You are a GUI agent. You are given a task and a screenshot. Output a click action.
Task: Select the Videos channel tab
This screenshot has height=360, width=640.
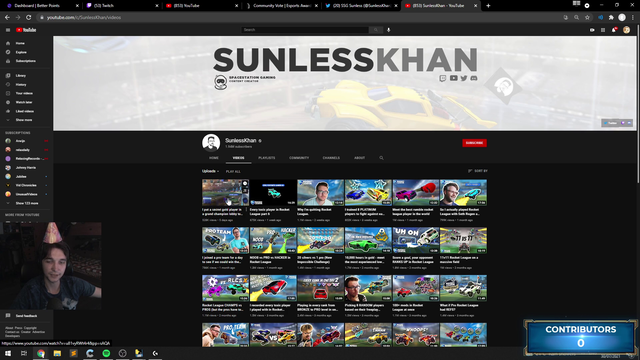coord(238,158)
